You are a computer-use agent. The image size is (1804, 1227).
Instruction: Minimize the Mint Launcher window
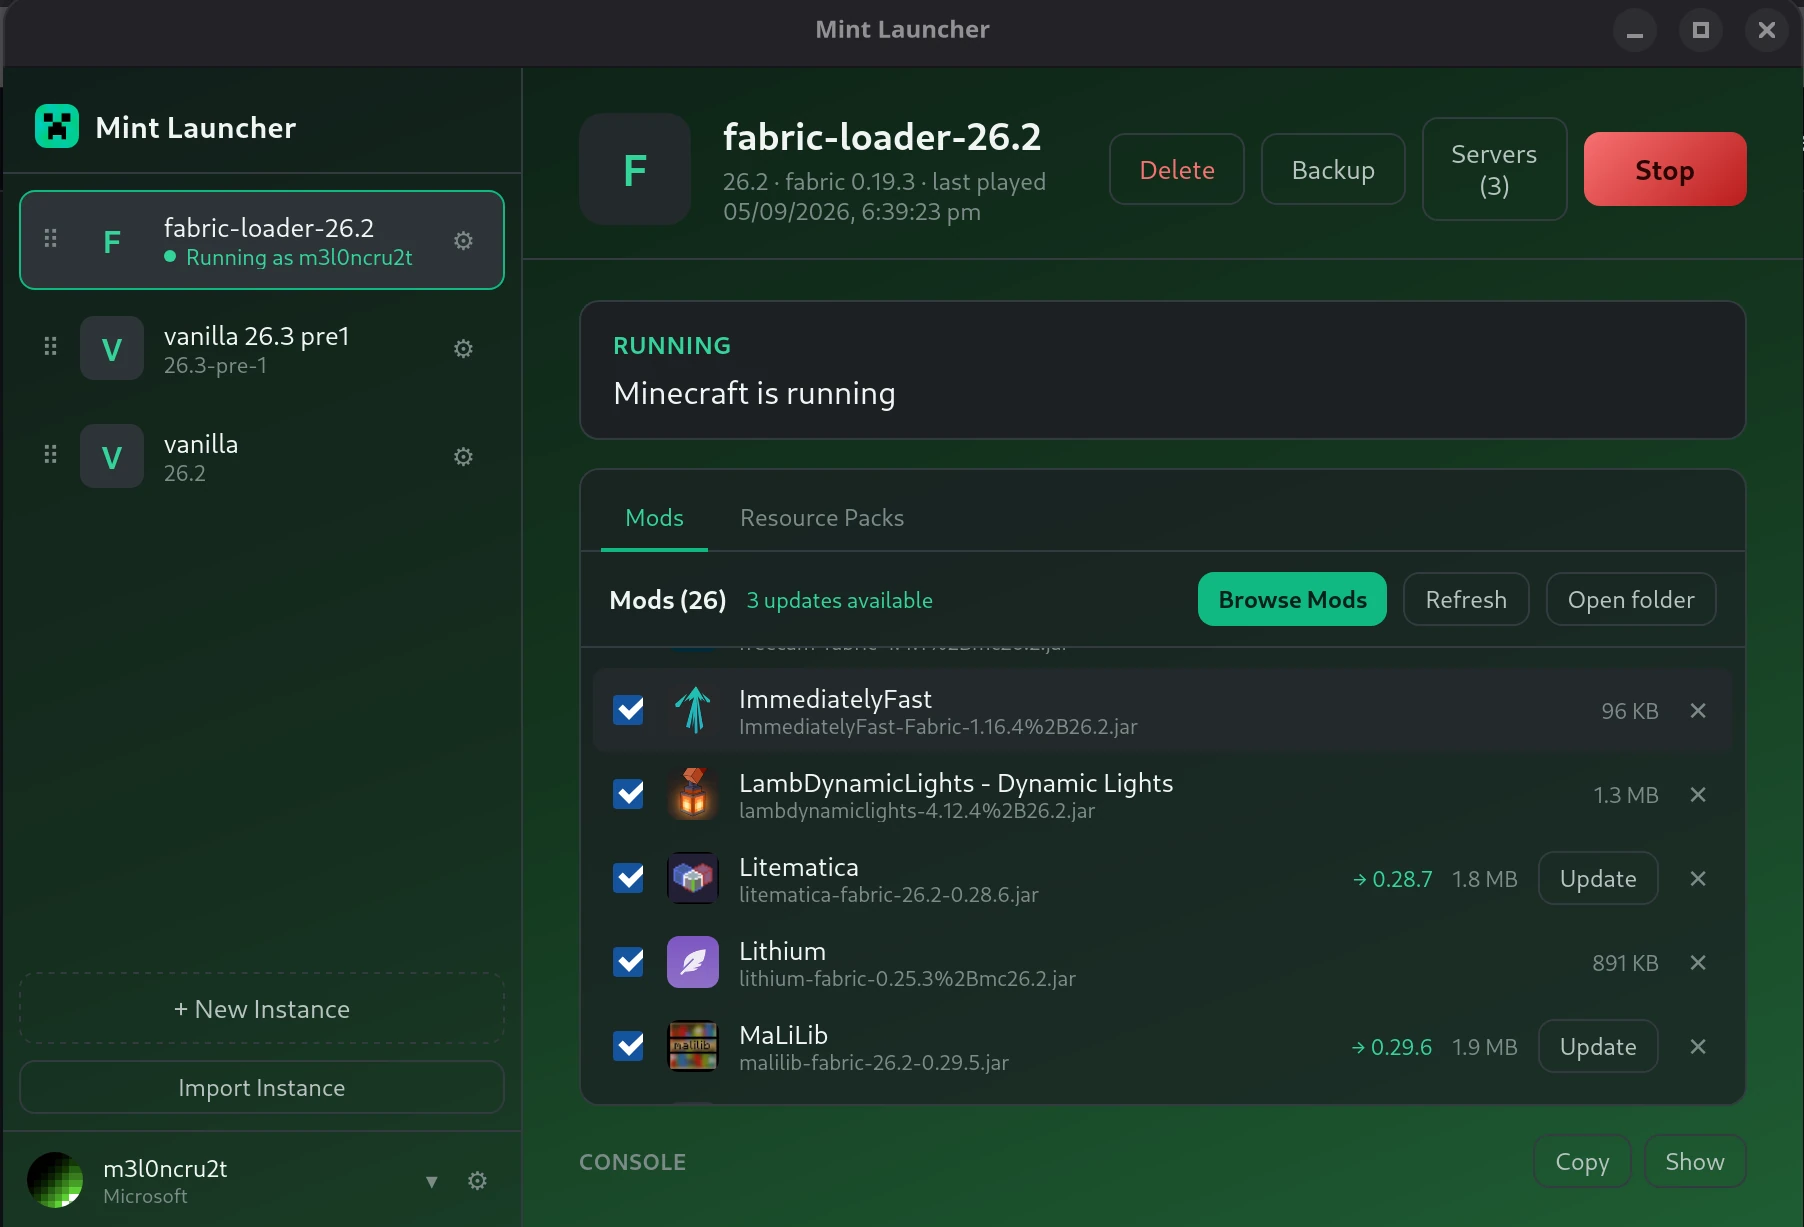click(x=1635, y=30)
